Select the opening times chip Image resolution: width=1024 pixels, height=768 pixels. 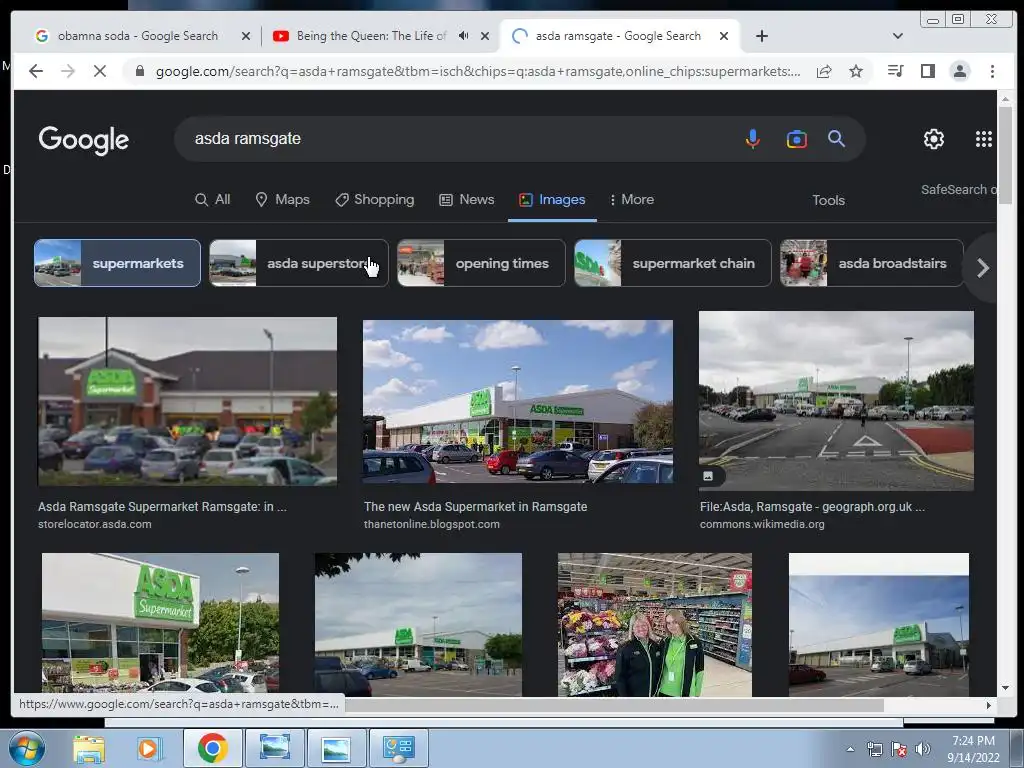[x=481, y=263]
